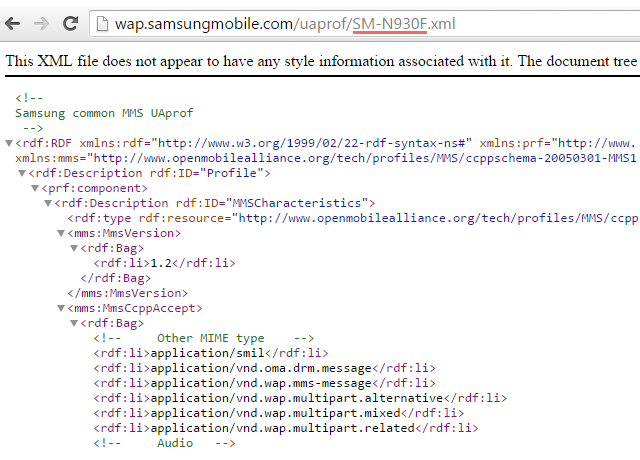
Task: Collapse the rdf:Bag under MmsVersion
Action: [x=74, y=248]
